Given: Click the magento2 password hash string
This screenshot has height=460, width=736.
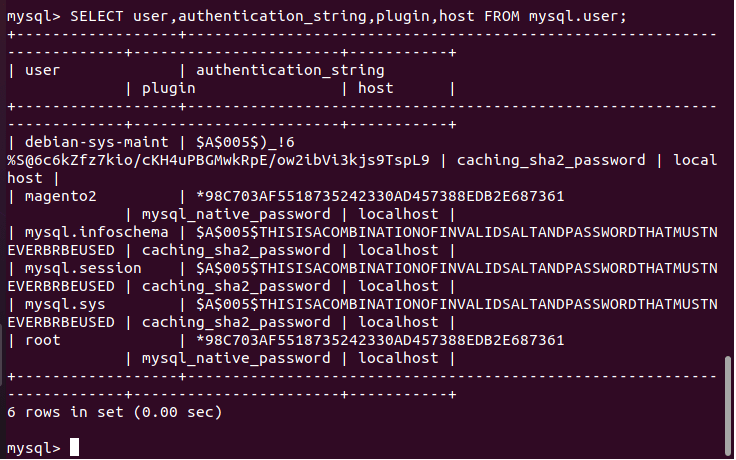Looking at the screenshot, I should 380,196.
